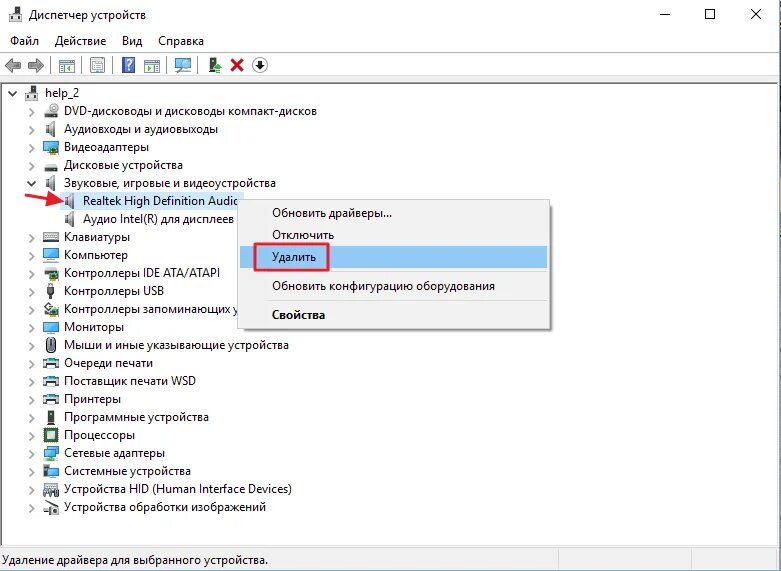
Task: Expand the Очереди печати category
Action: (31, 364)
